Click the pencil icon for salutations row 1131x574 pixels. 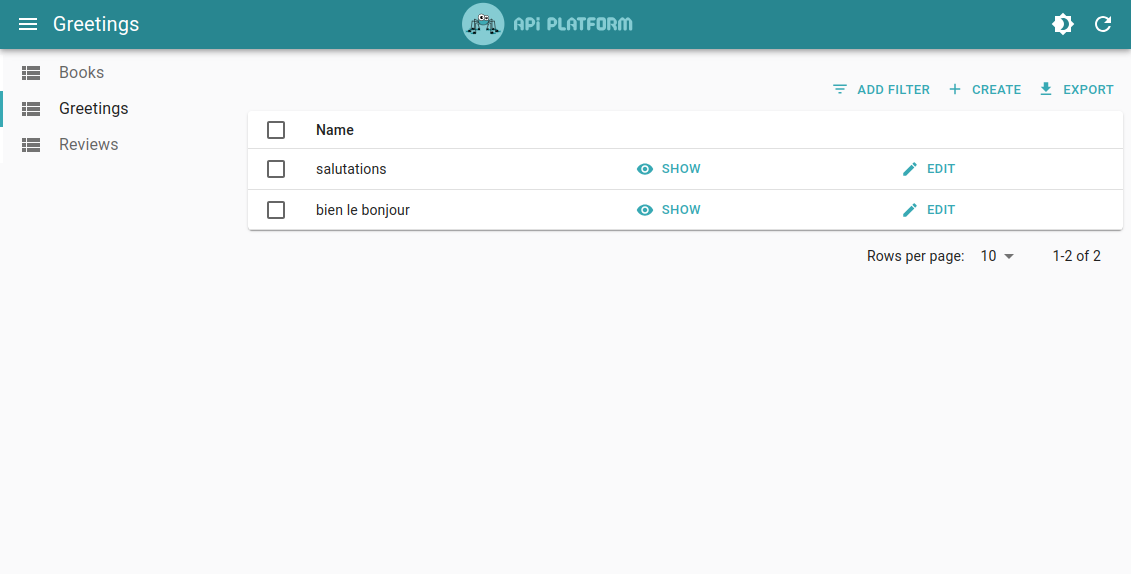[910, 169]
